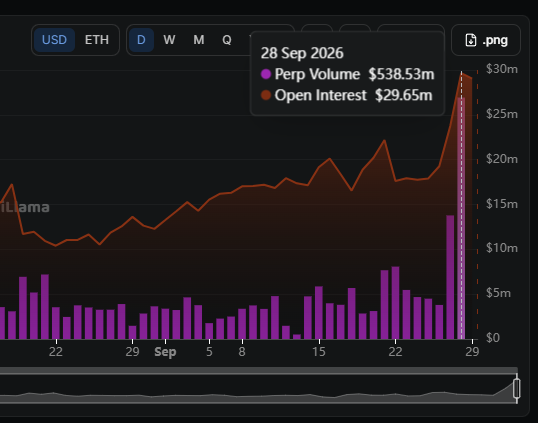Select the quarterly Q interval
This screenshot has width=538, height=423.
click(226, 40)
